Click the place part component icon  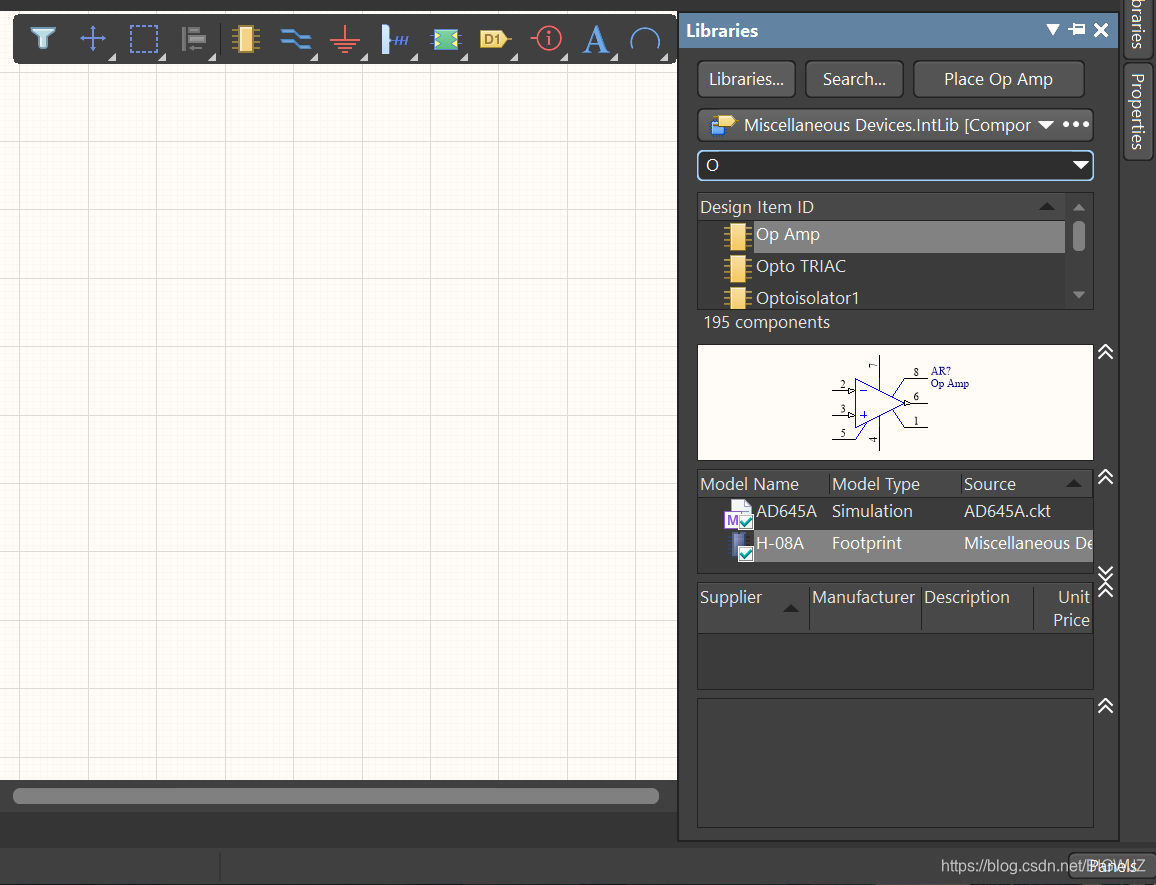pyautogui.click(x=244, y=39)
